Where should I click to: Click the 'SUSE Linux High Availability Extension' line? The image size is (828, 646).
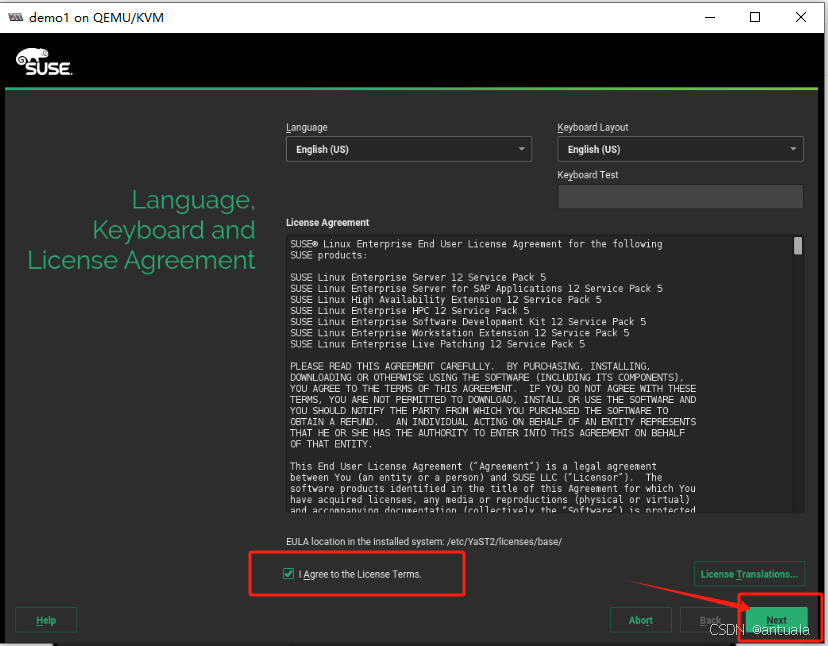point(446,299)
